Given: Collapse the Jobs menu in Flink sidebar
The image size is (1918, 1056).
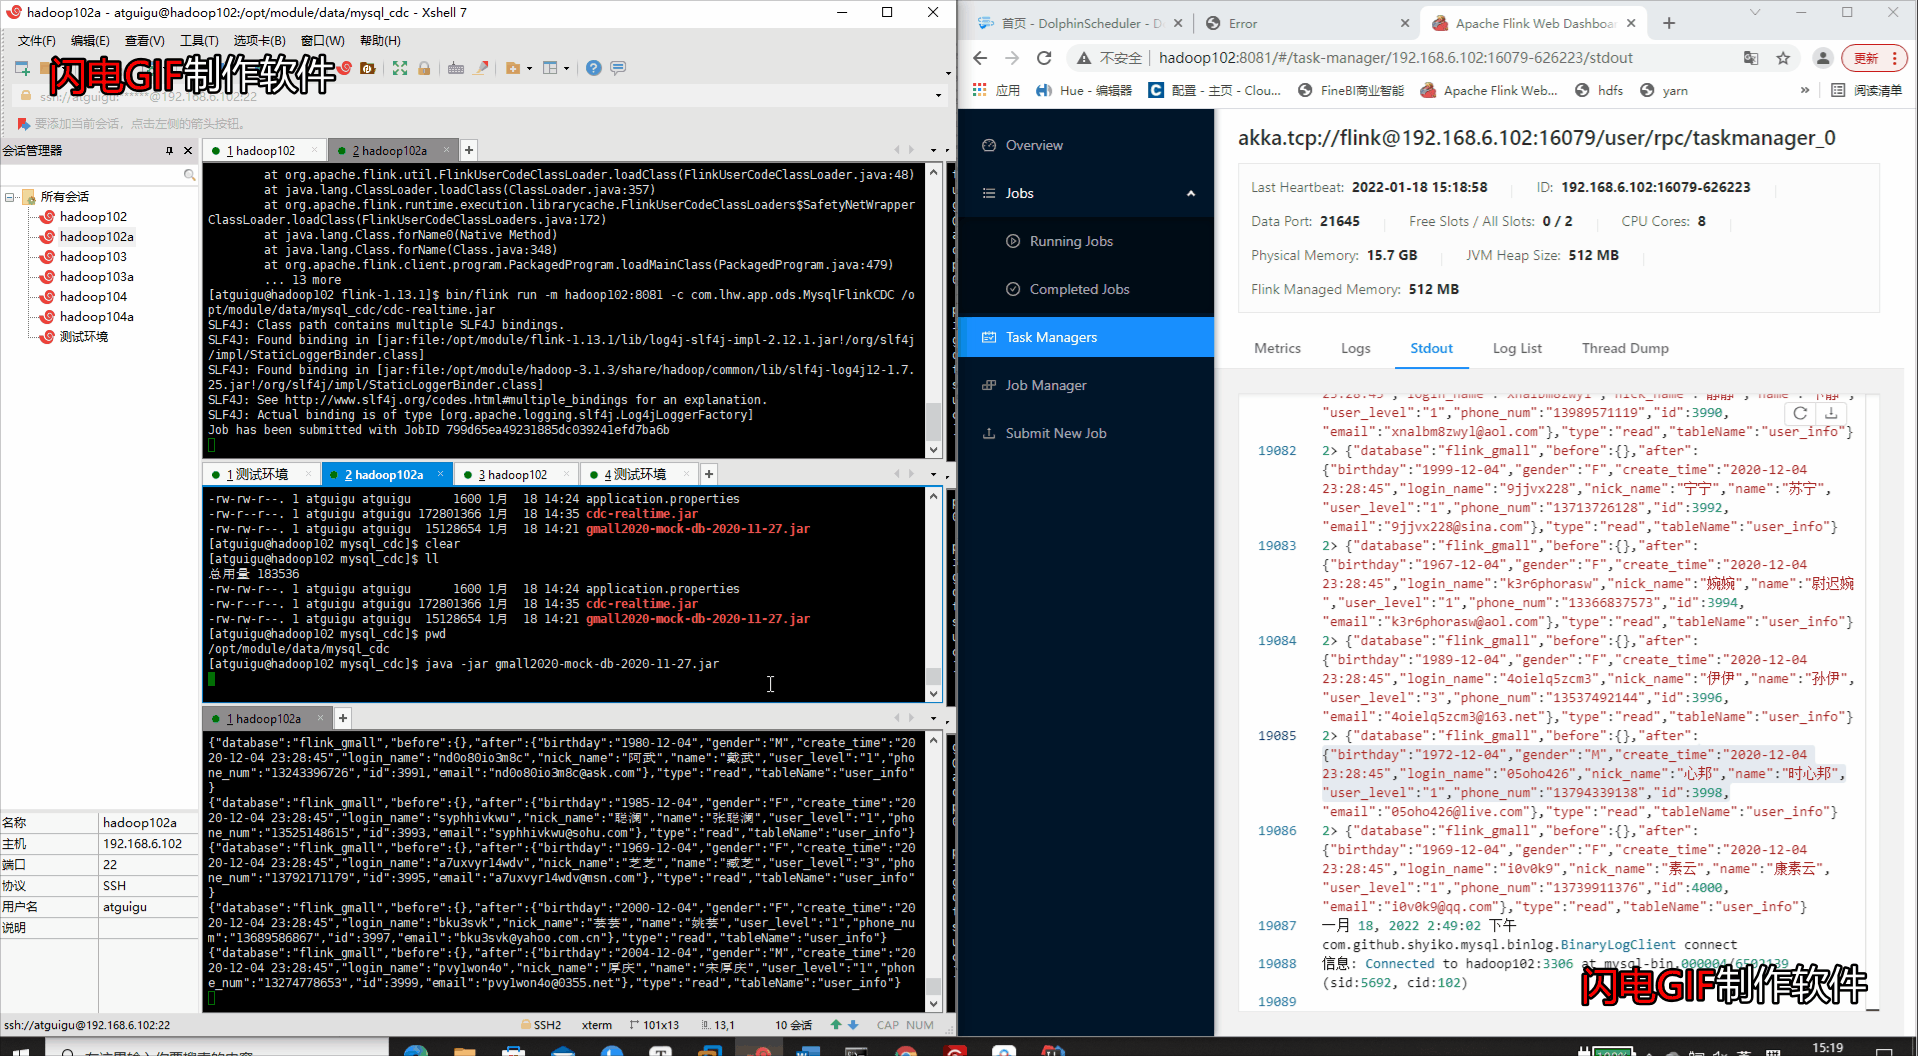Looking at the screenshot, I should point(1191,193).
